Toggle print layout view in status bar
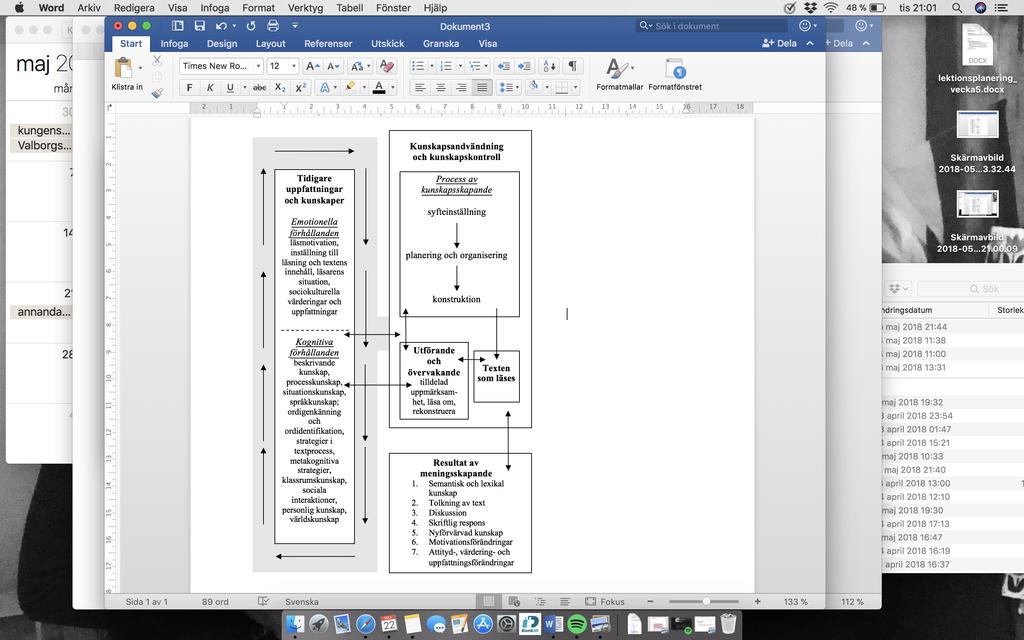The height and width of the screenshot is (640, 1024). click(x=488, y=601)
